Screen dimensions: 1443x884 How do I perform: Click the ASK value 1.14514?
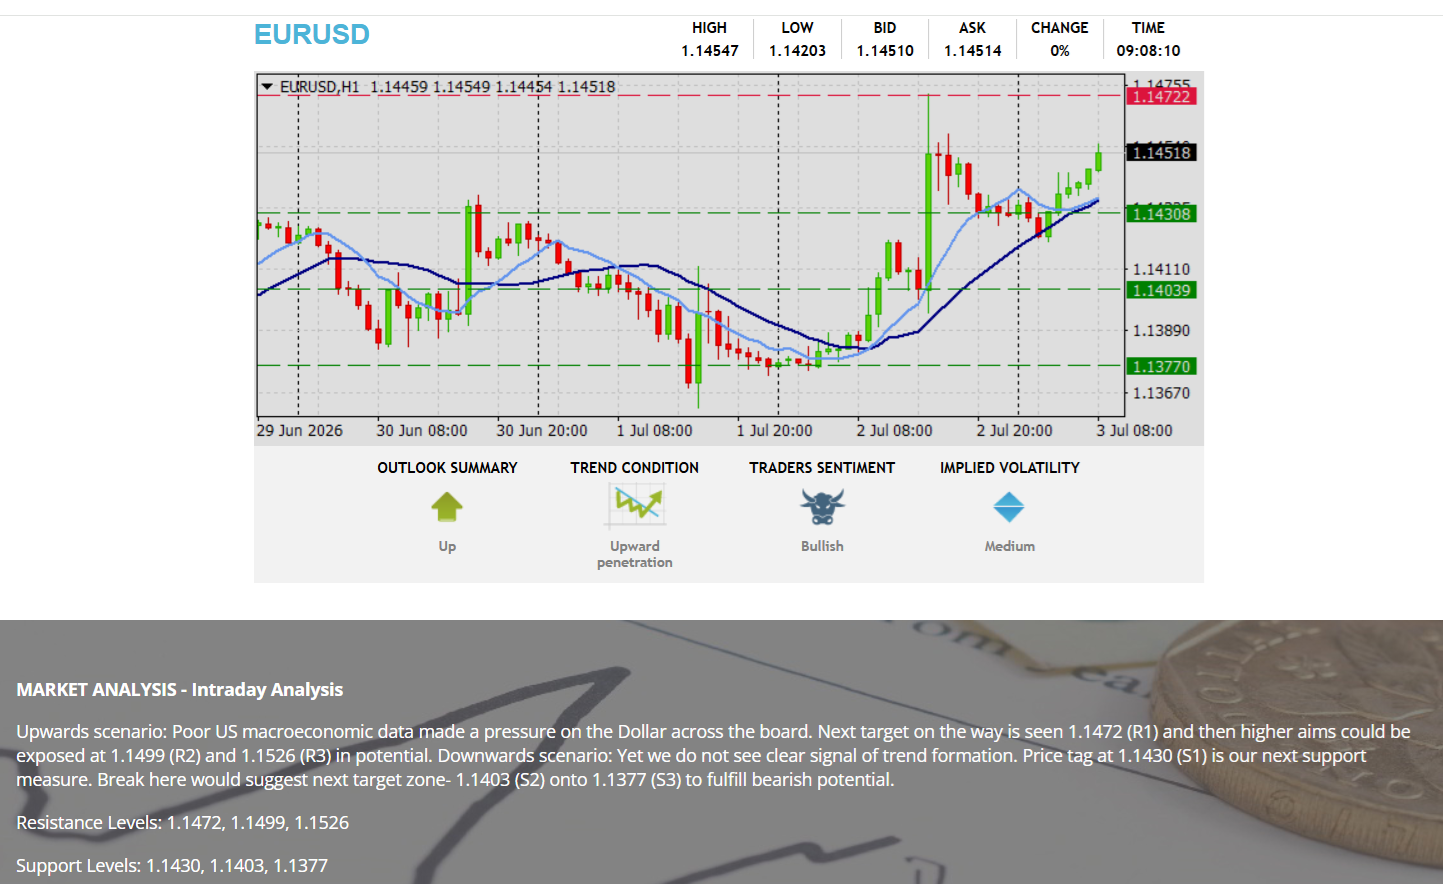click(x=973, y=51)
